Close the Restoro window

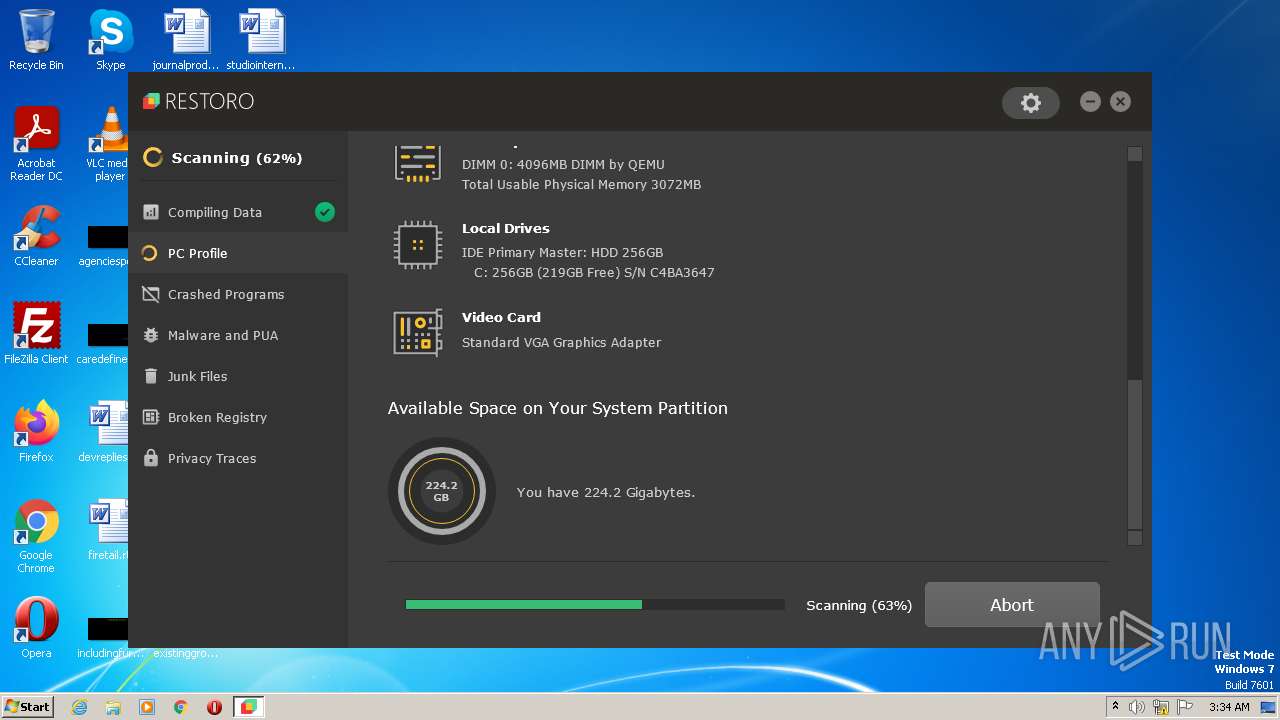pos(1120,102)
